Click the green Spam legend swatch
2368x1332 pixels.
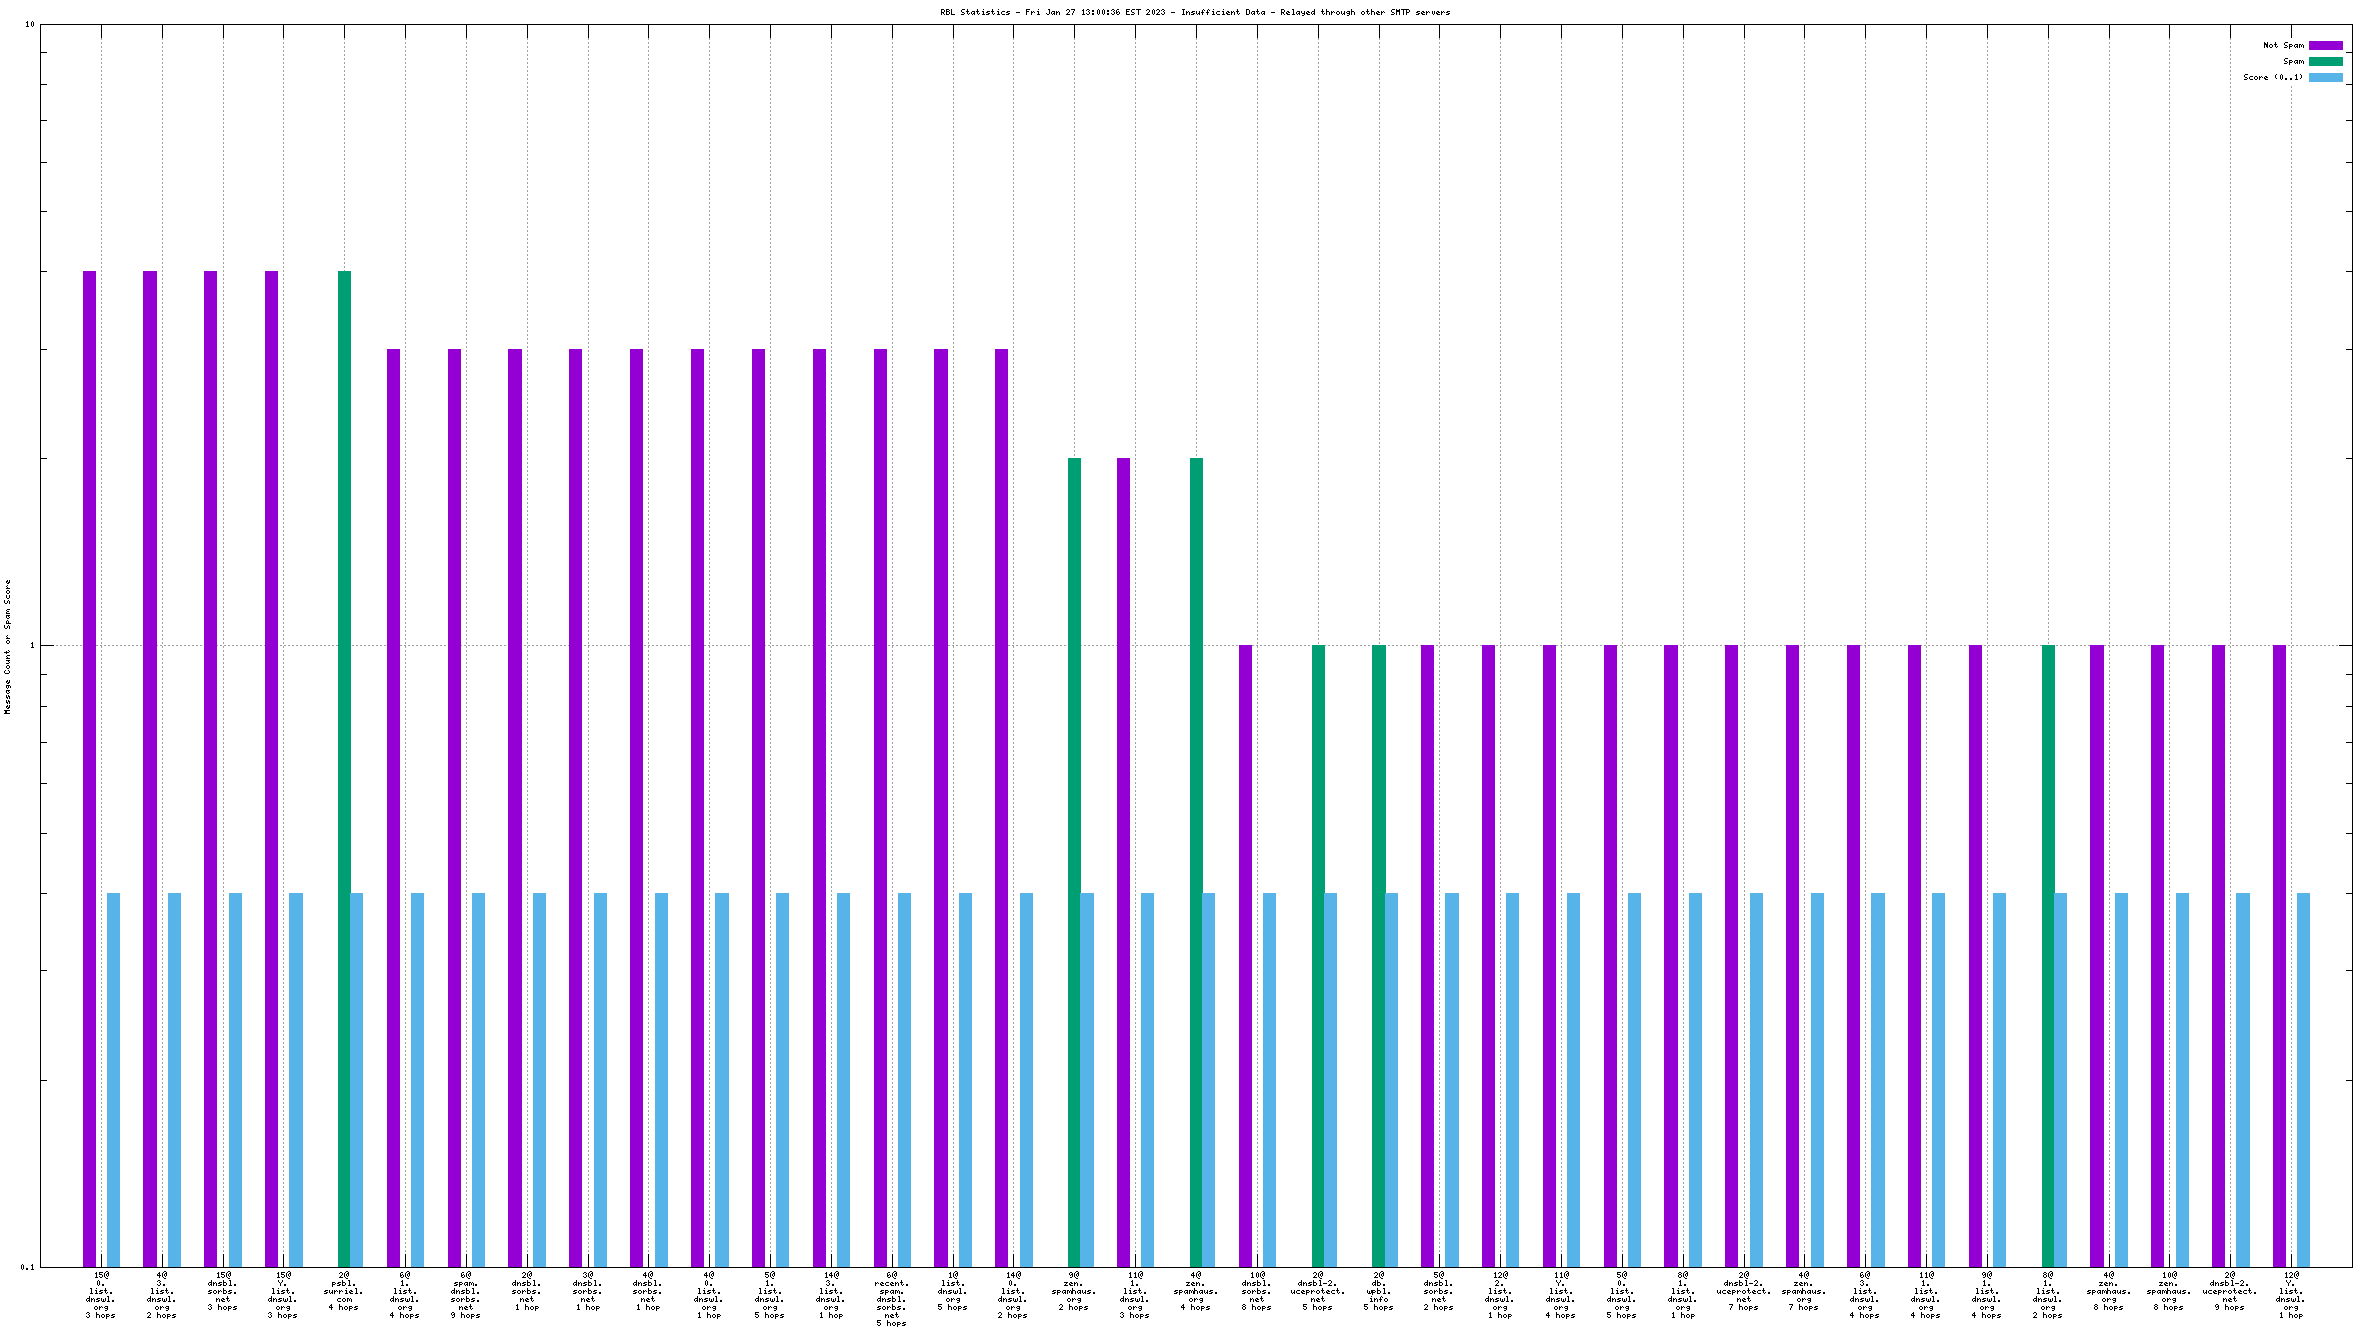pos(2325,61)
